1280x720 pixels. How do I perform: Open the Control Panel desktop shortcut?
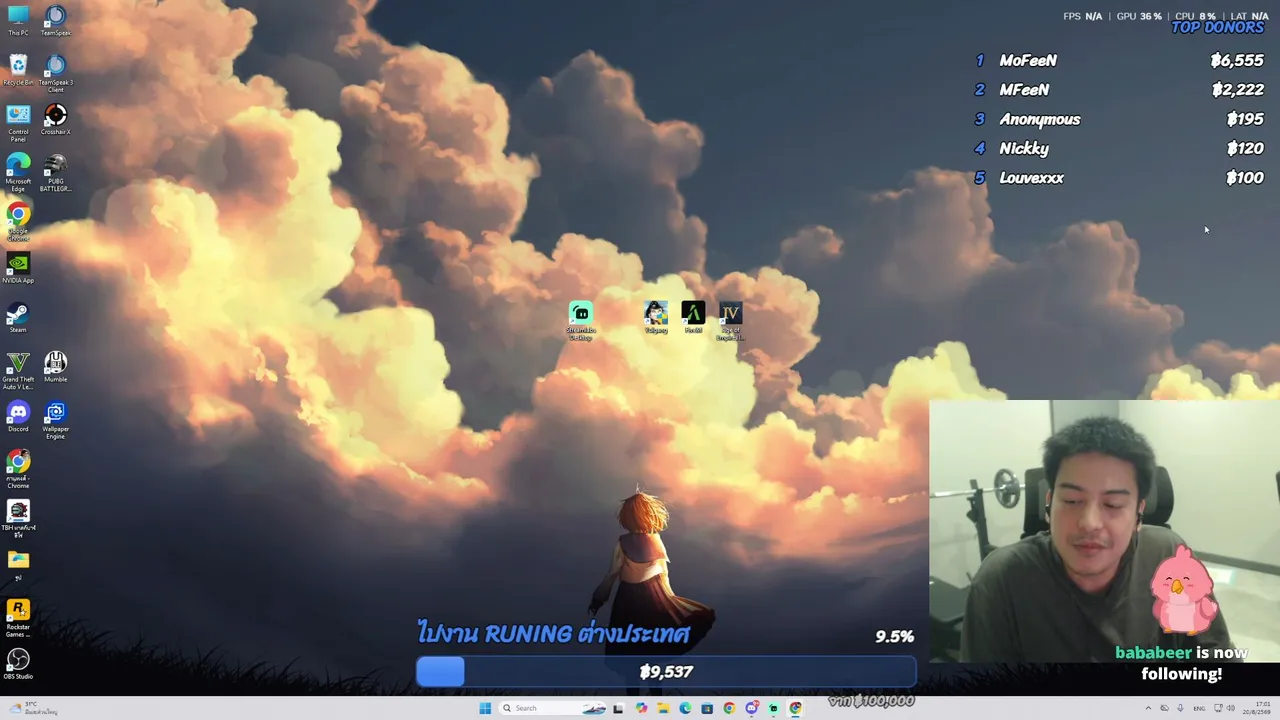18,121
